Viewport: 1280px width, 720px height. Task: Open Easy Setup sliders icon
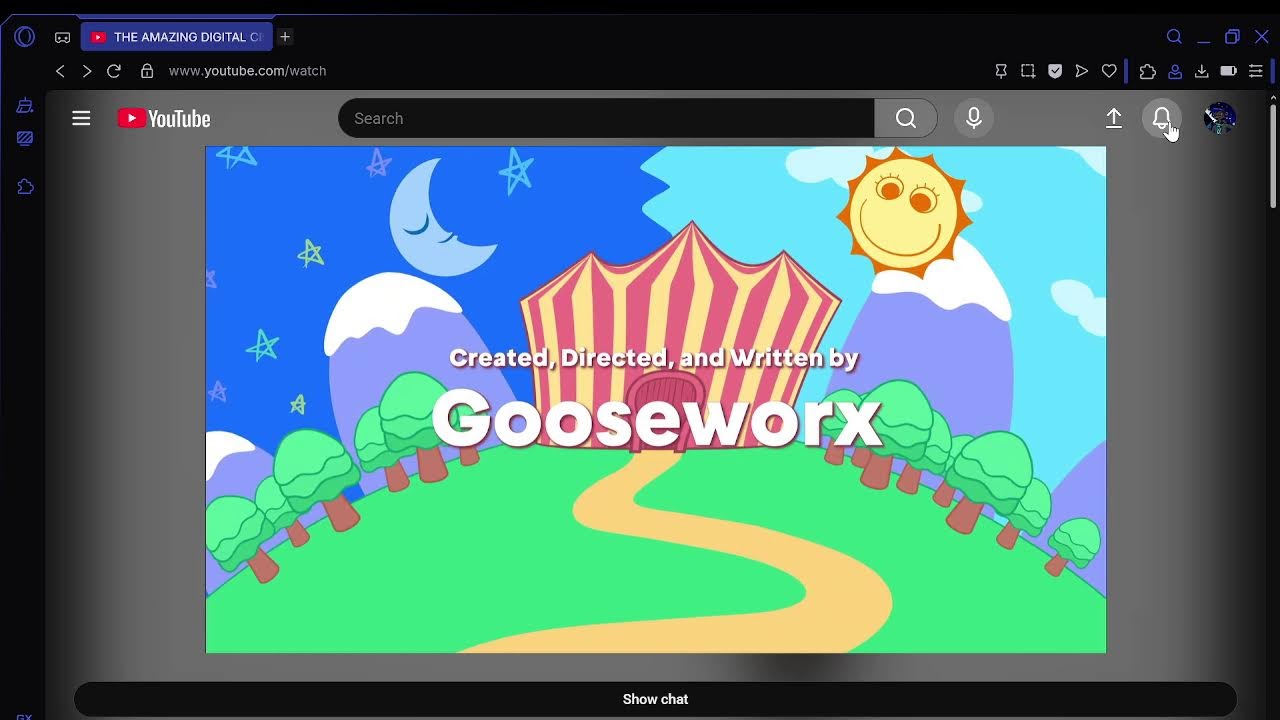tap(1256, 71)
